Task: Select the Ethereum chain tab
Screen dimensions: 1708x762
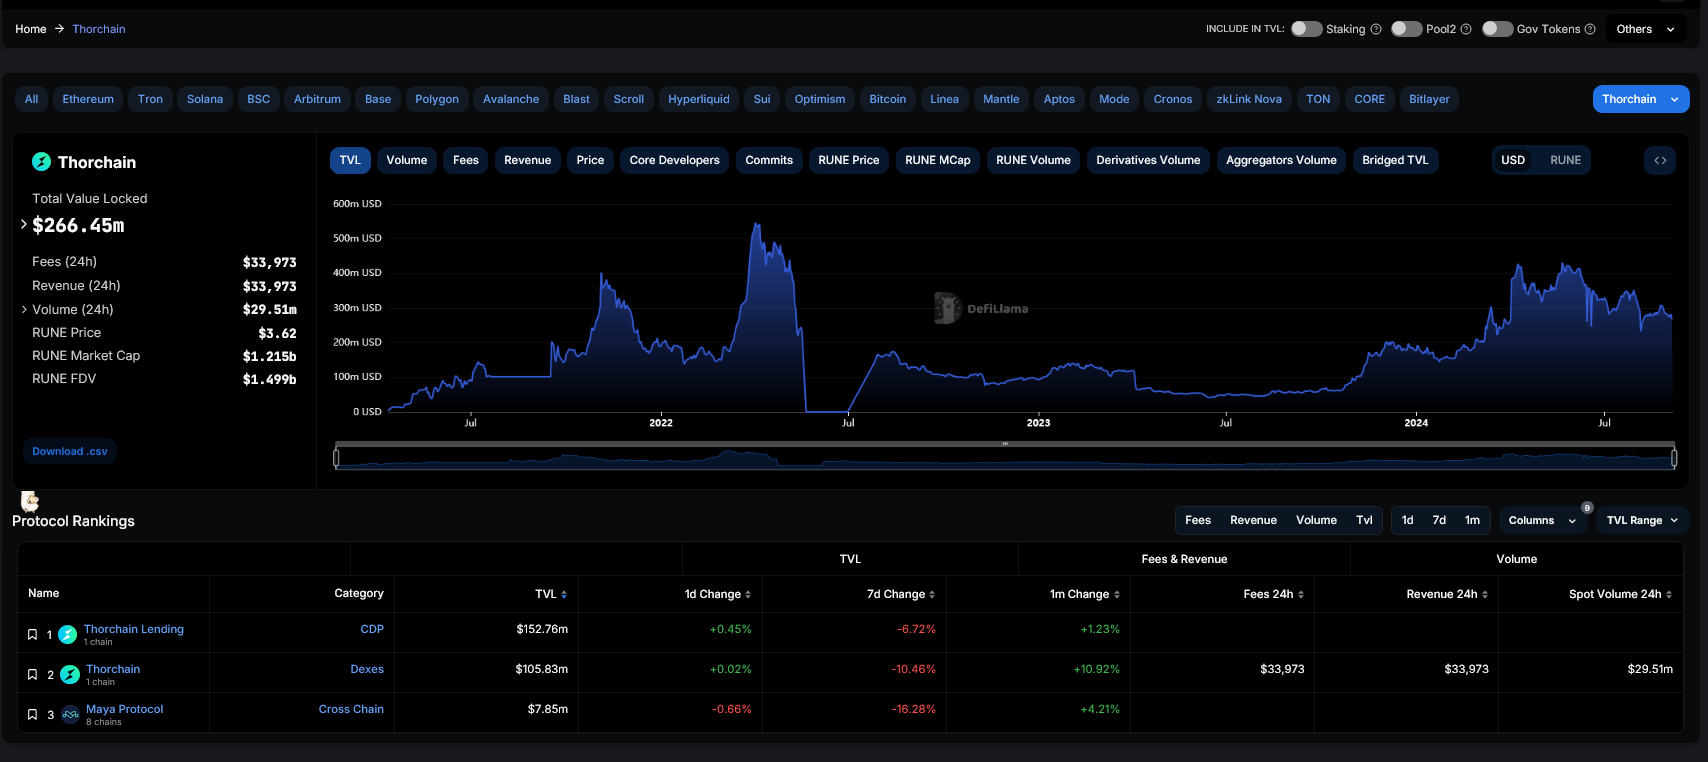Action: pos(88,99)
